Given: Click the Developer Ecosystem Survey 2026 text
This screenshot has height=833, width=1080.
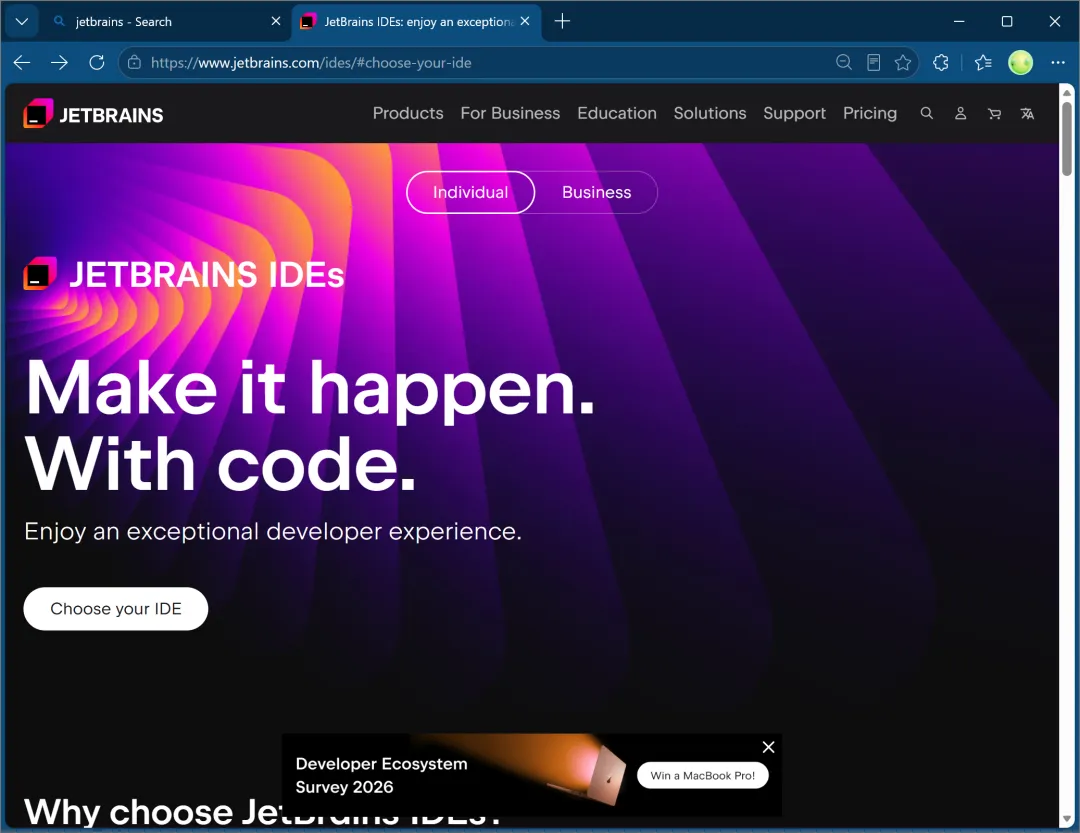Looking at the screenshot, I should click(382, 775).
